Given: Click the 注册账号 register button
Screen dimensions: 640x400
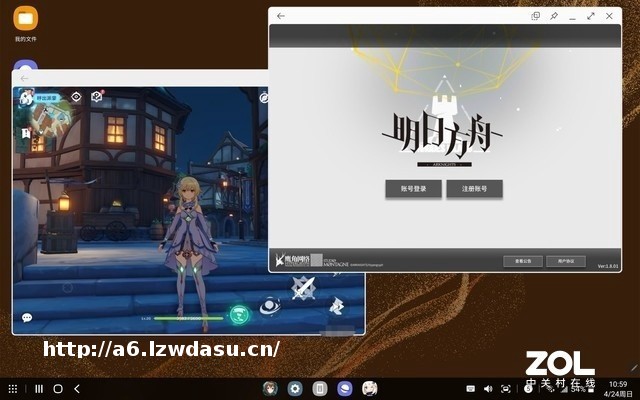Looking at the screenshot, I should click(x=474, y=189).
